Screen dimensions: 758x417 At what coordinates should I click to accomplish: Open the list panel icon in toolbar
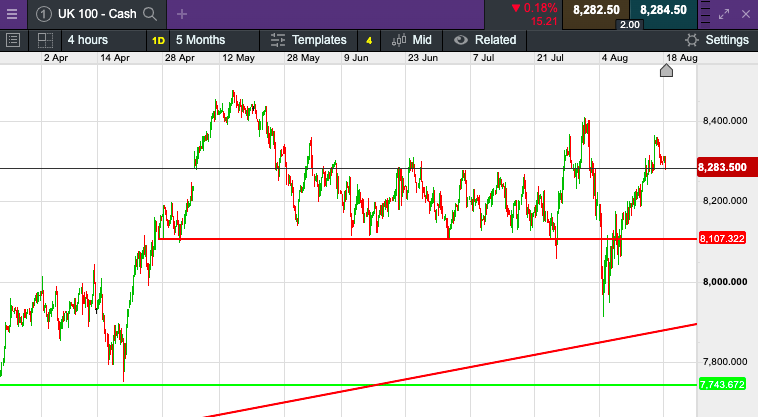[x=14, y=40]
